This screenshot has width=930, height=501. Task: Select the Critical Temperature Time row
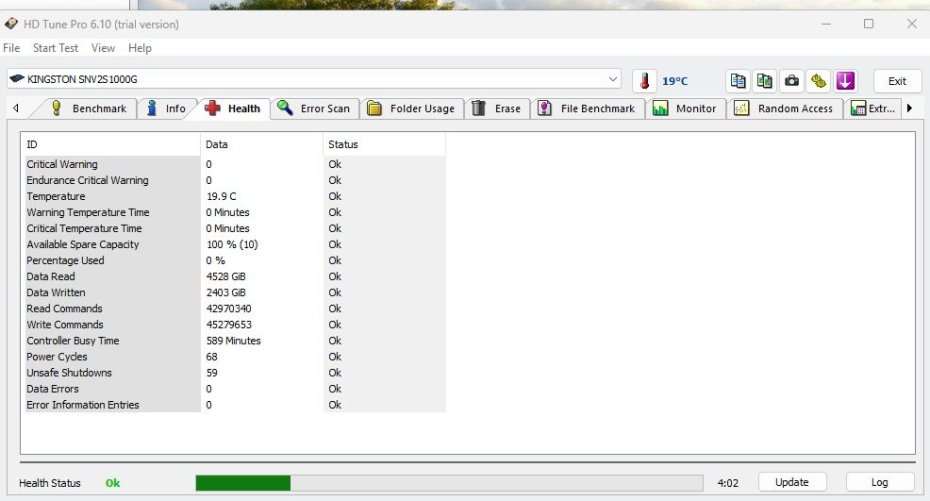point(234,228)
